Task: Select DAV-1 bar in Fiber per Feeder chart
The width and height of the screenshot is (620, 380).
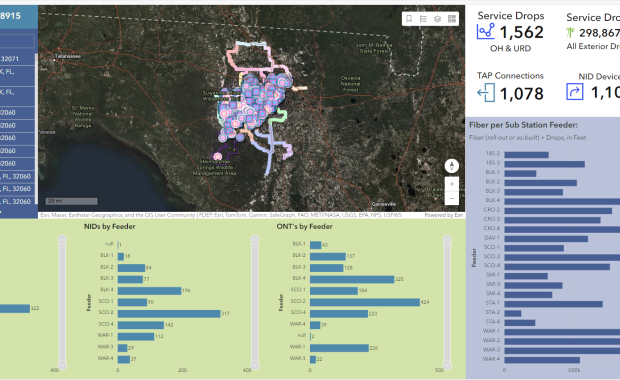Action: [x=546, y=239]
